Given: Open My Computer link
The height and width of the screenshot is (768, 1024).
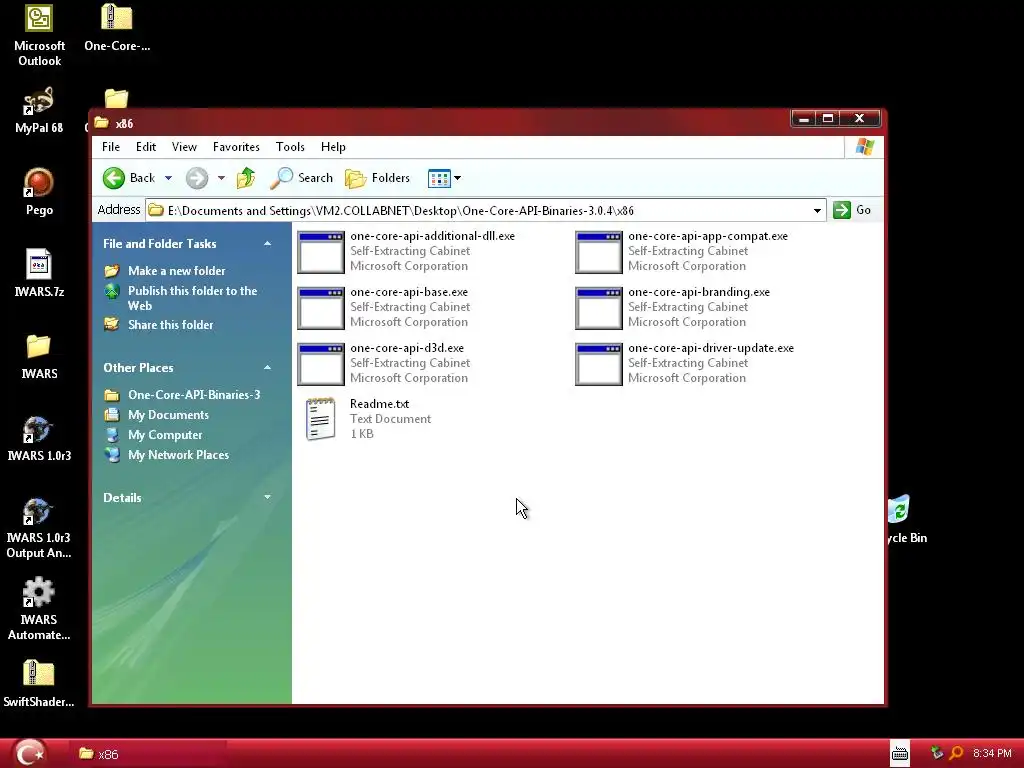Looking at the screenshot, I should click(165, 435).
